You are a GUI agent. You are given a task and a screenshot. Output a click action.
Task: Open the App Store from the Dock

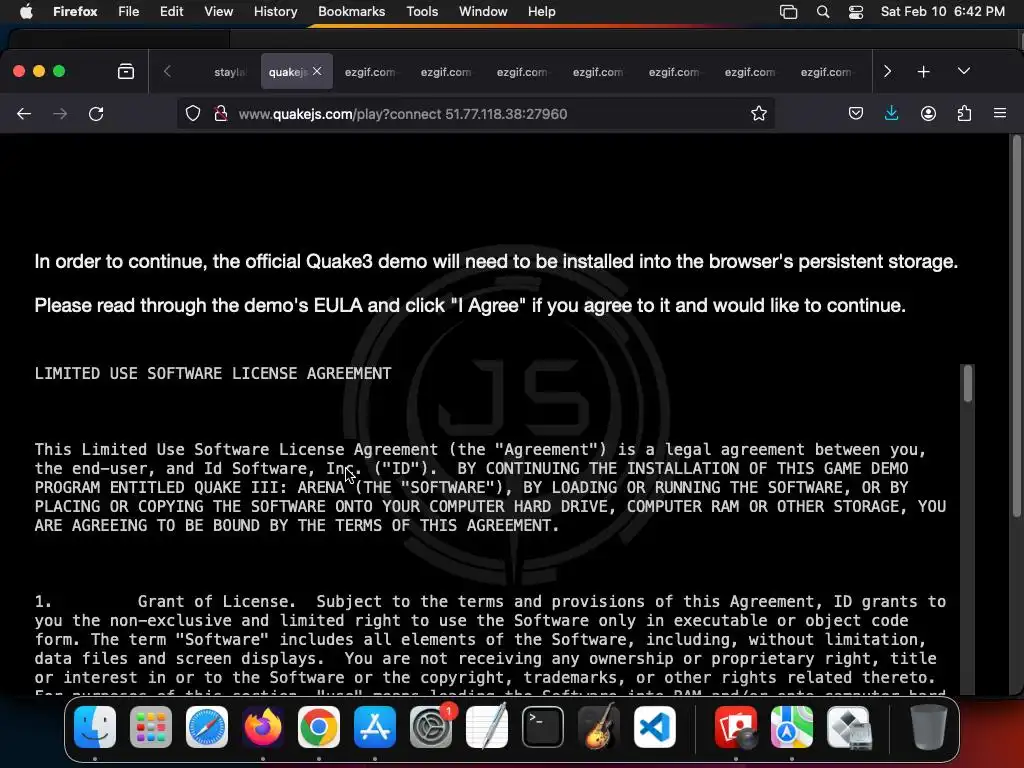tap(375, 727)
